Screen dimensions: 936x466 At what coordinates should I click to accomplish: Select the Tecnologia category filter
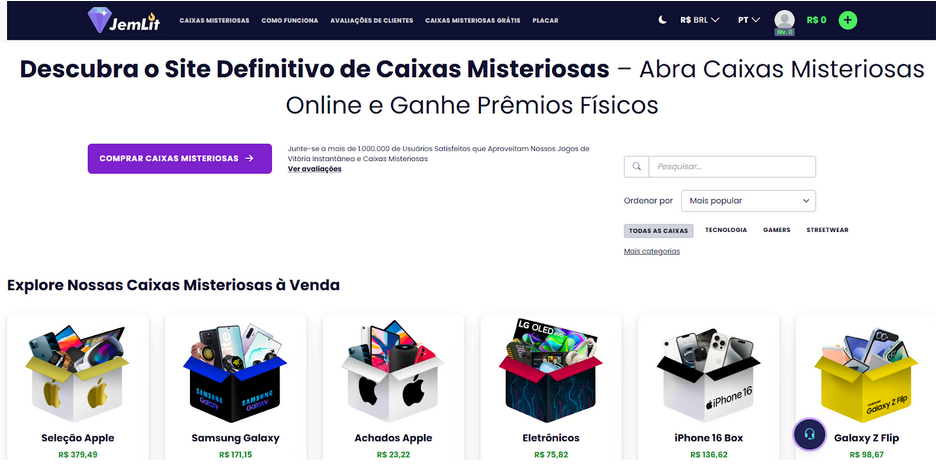pos(726,230)
